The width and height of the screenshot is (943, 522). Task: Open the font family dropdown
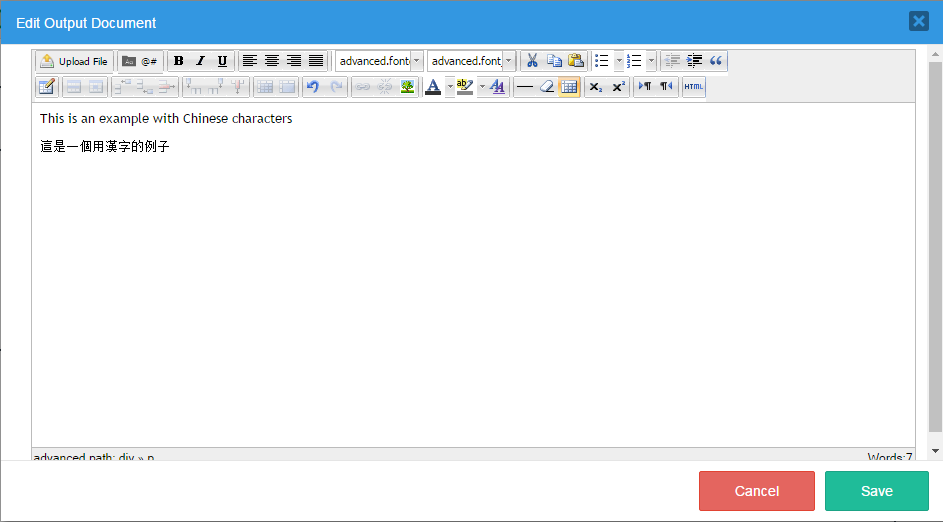[417, 61]
